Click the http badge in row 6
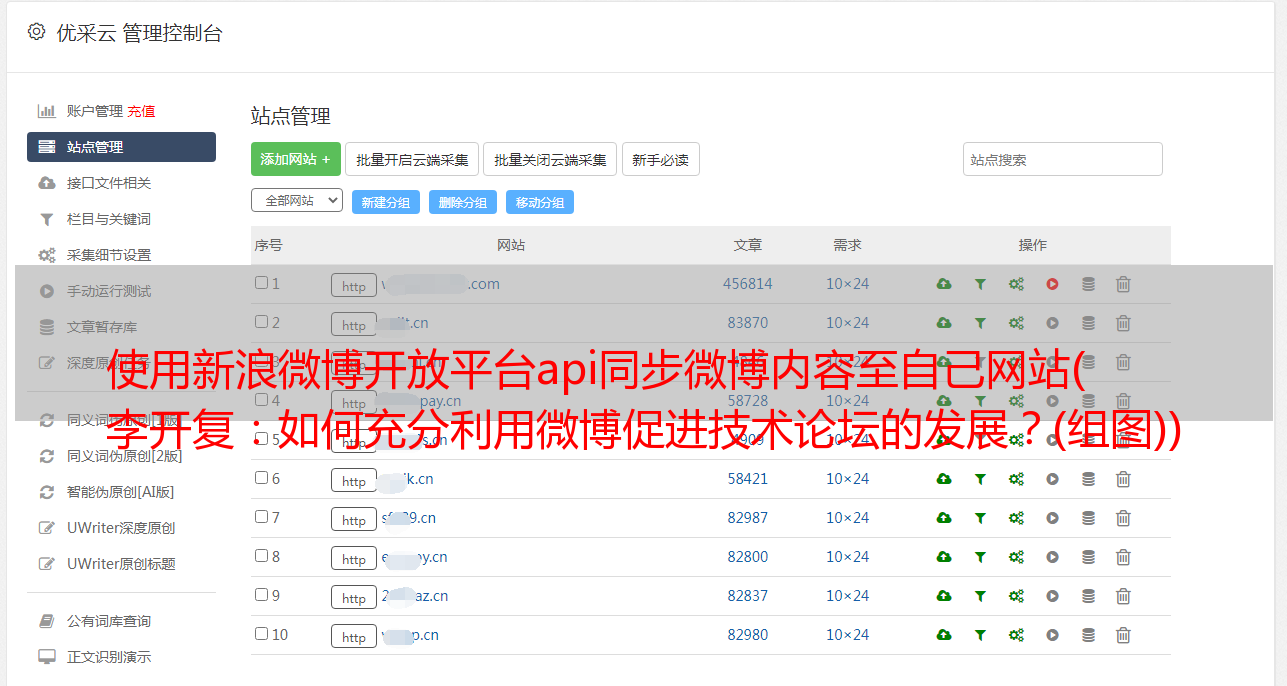This screenshot has height=686, width=1287. tap(354, 480)
